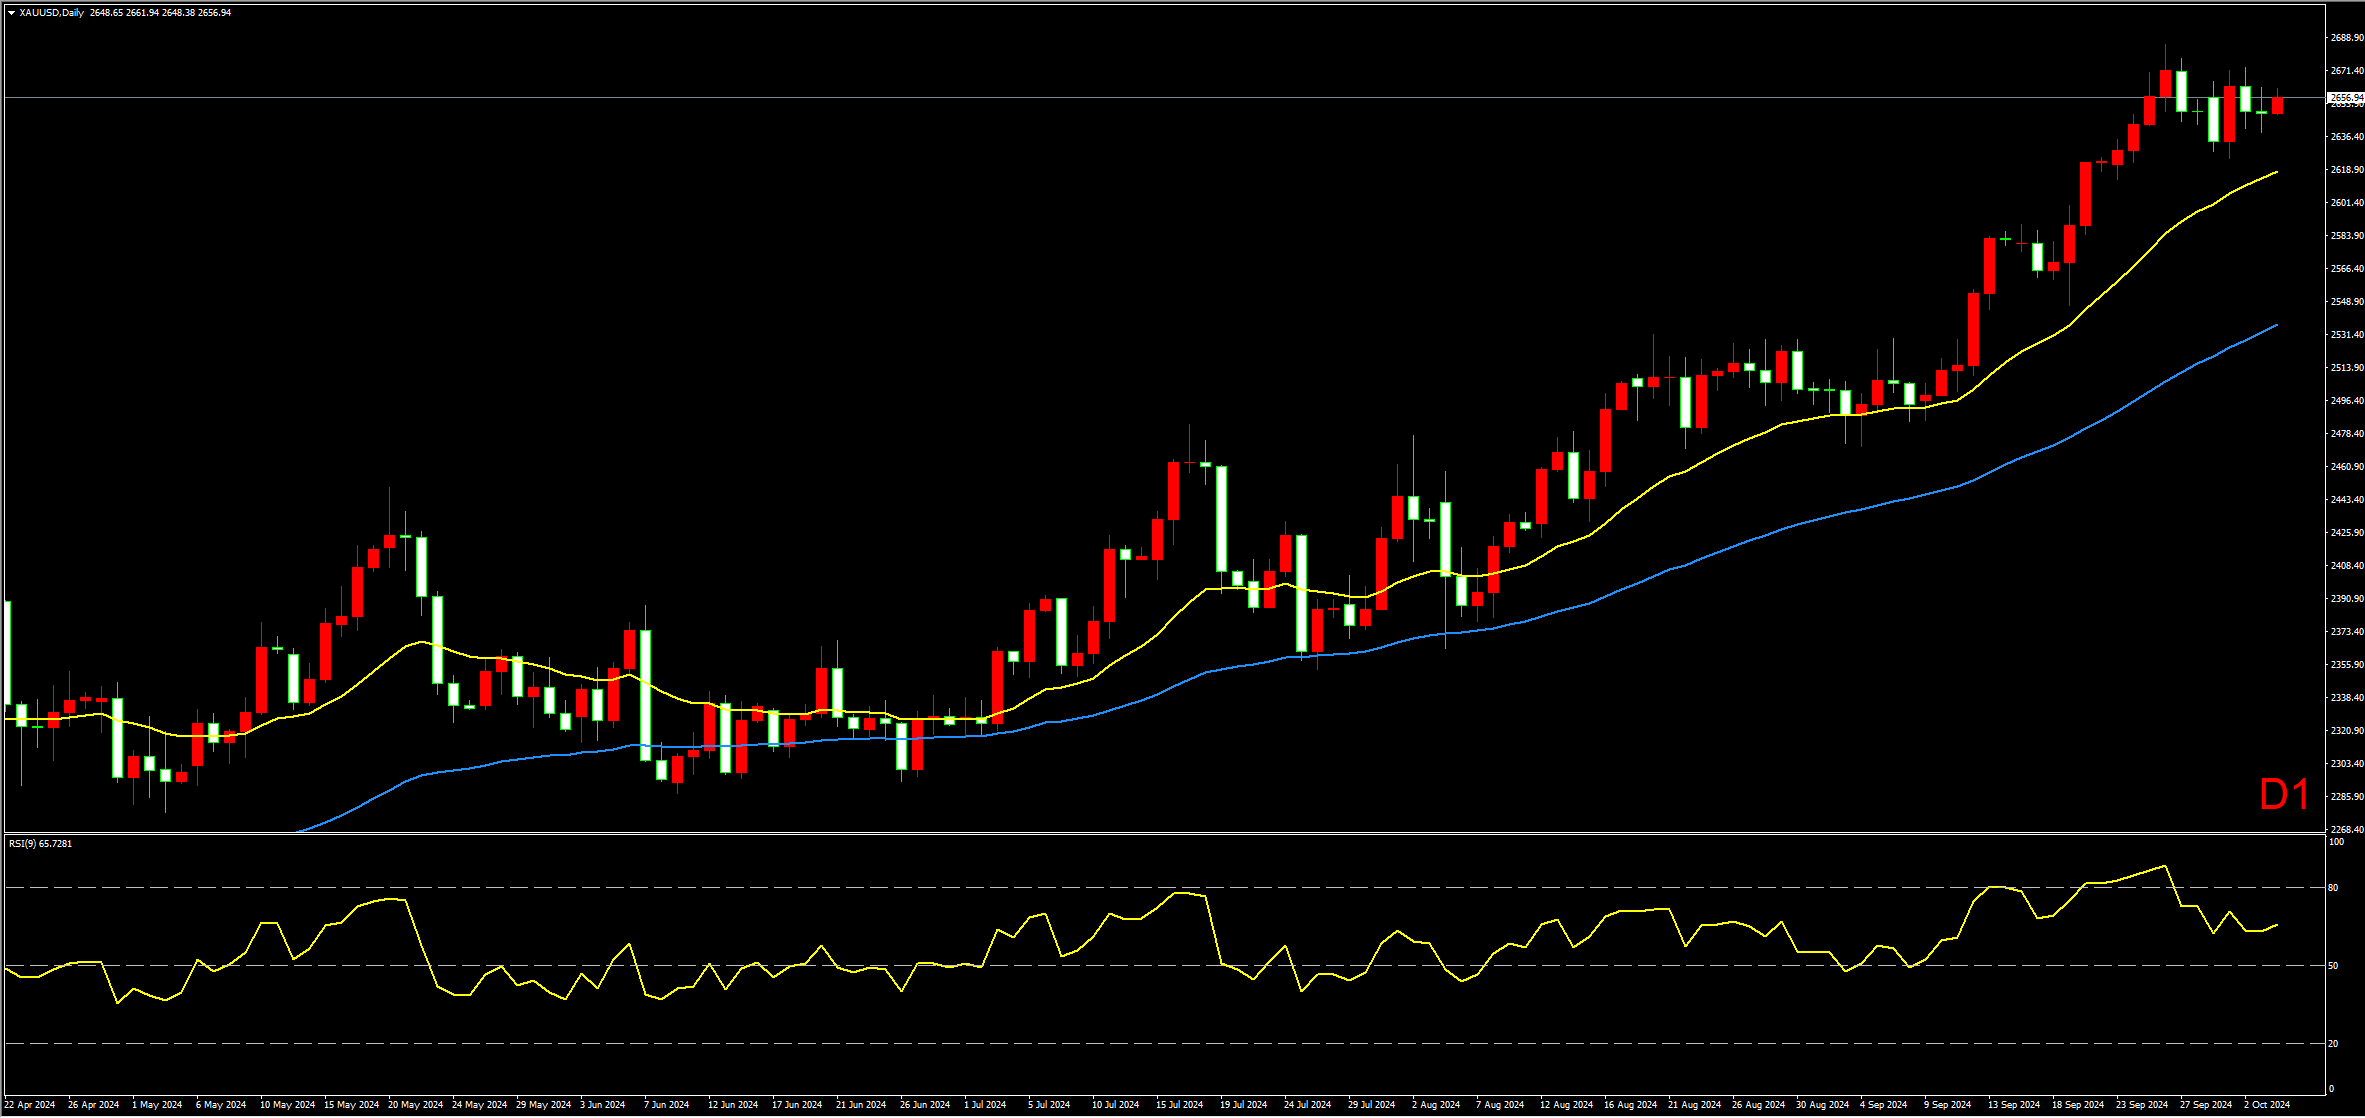Screen dimensions: 2365x1118
Task: Click the 2 Oct 2024 date label
Action: pyautogui.click(x=2266, y=1105)
